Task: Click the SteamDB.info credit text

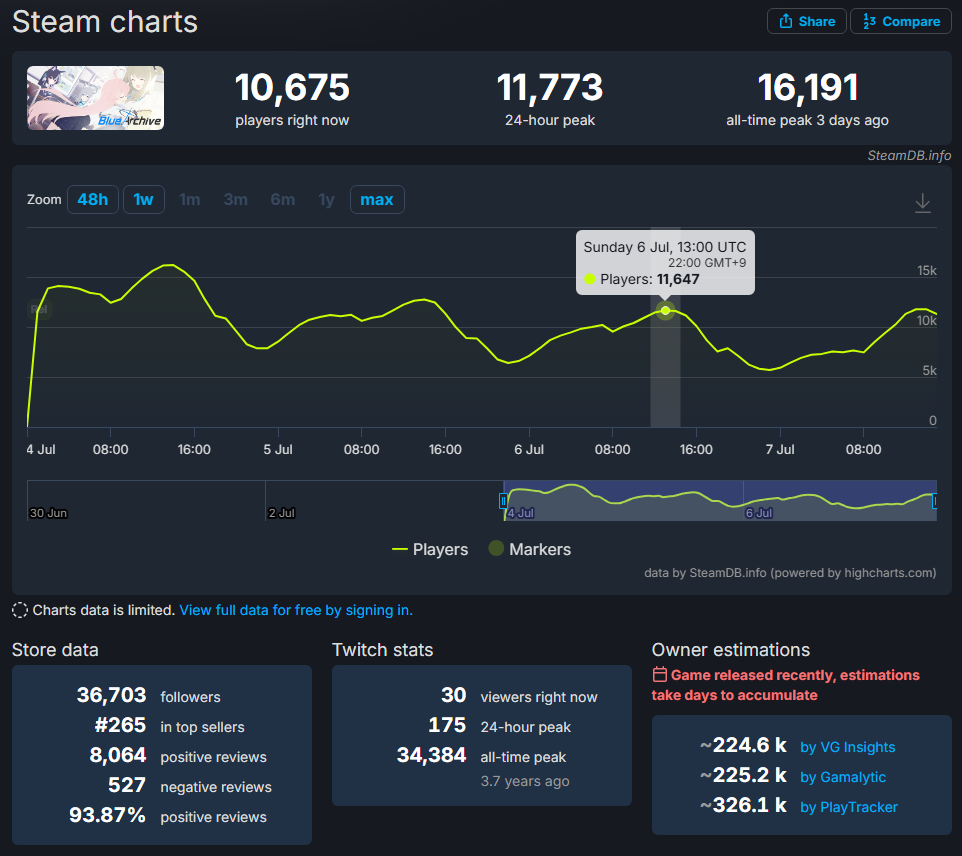Action: pos(909,155)
